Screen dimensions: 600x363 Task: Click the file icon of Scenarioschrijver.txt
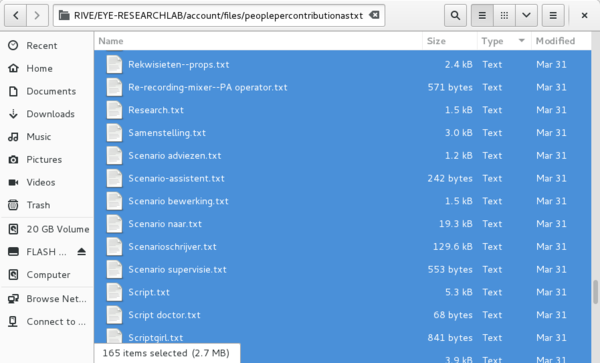[x=114, y=246]
